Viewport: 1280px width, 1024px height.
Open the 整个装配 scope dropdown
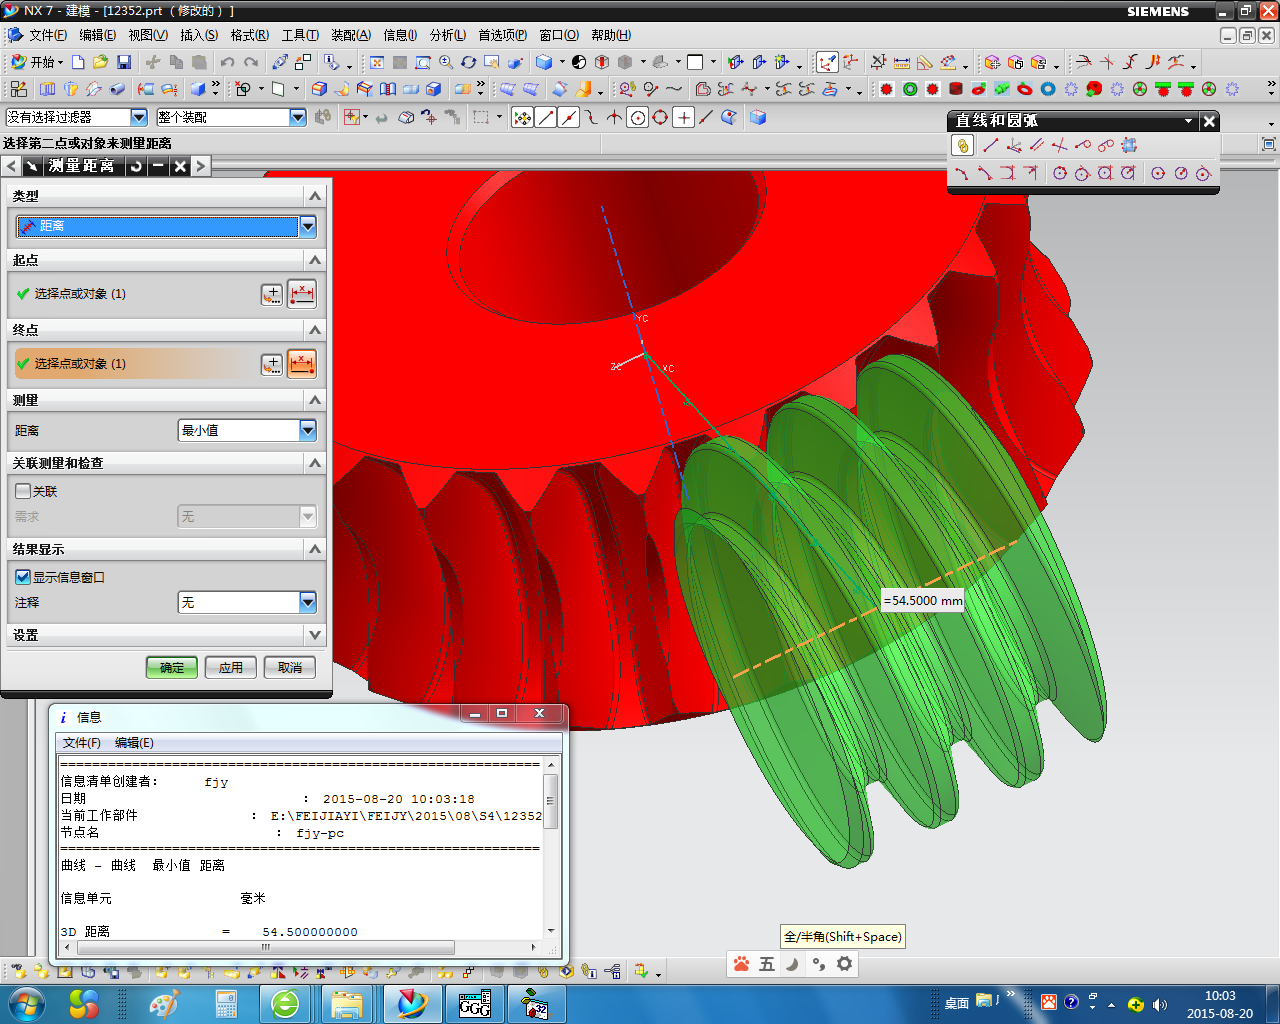pos(298,117)
